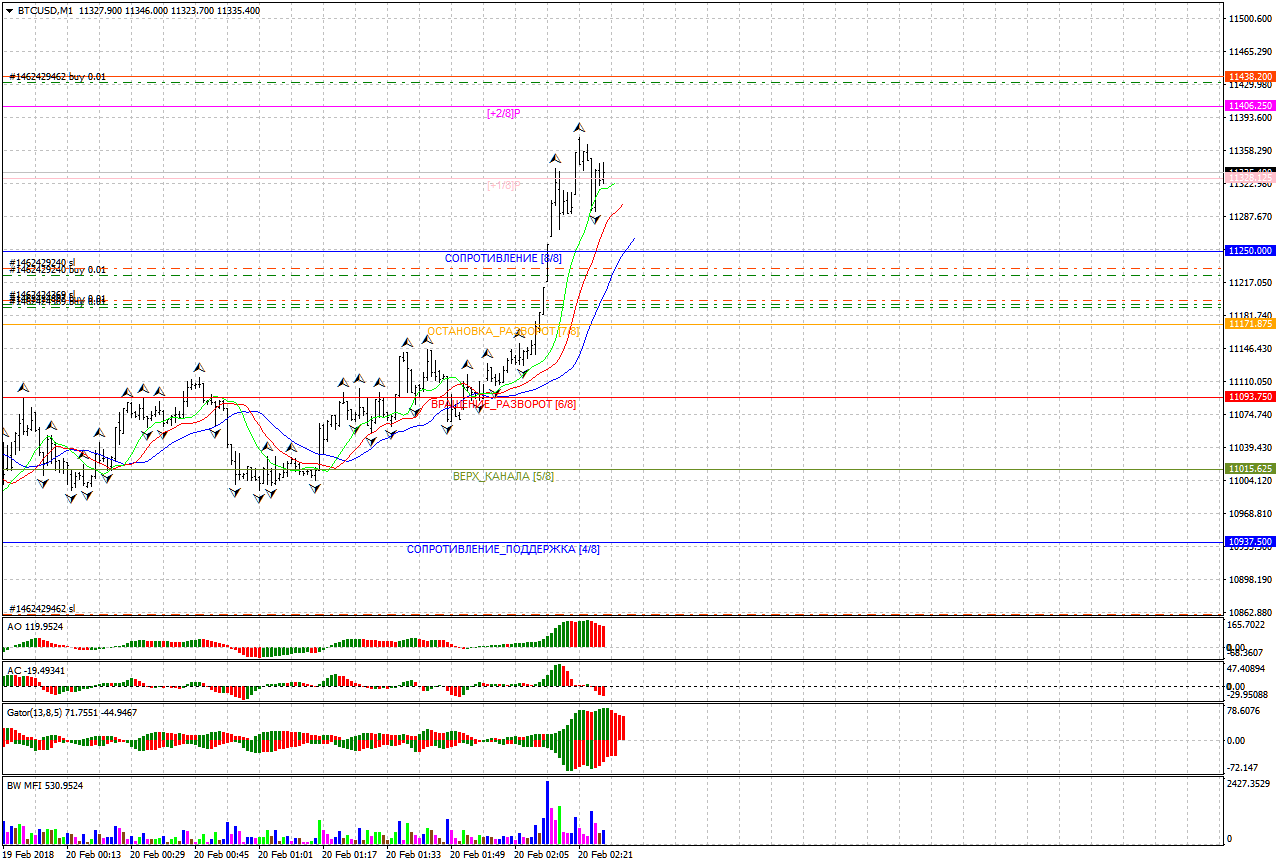
Task: Select the #1462429240 sl order label
Action: (41, 262)
